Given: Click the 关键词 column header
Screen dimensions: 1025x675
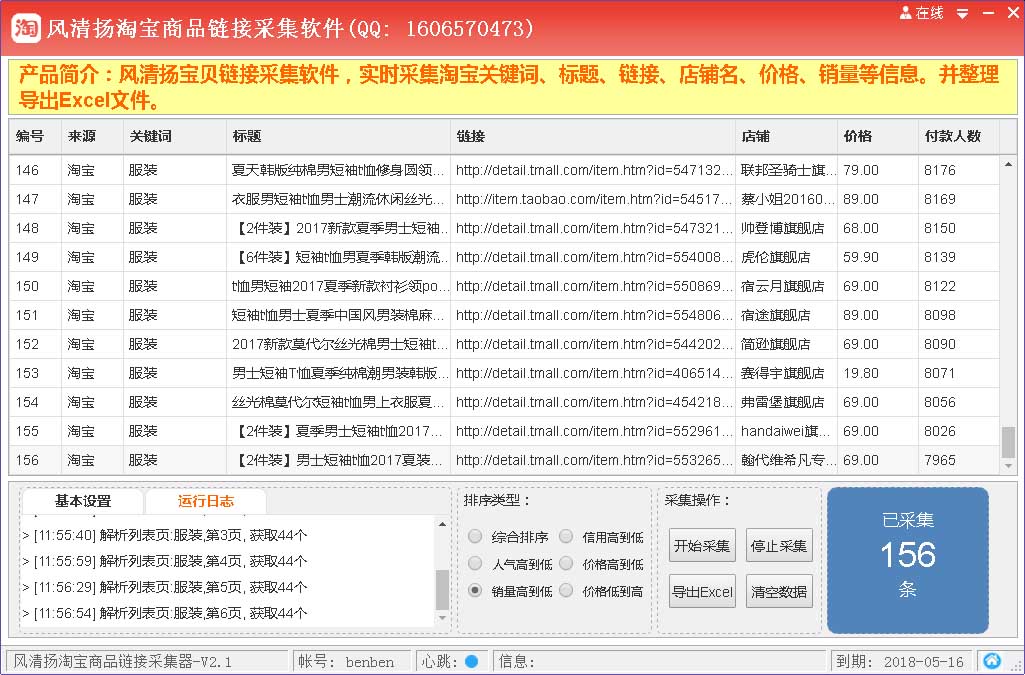Looking at the screenshot, I should (175, 136).
